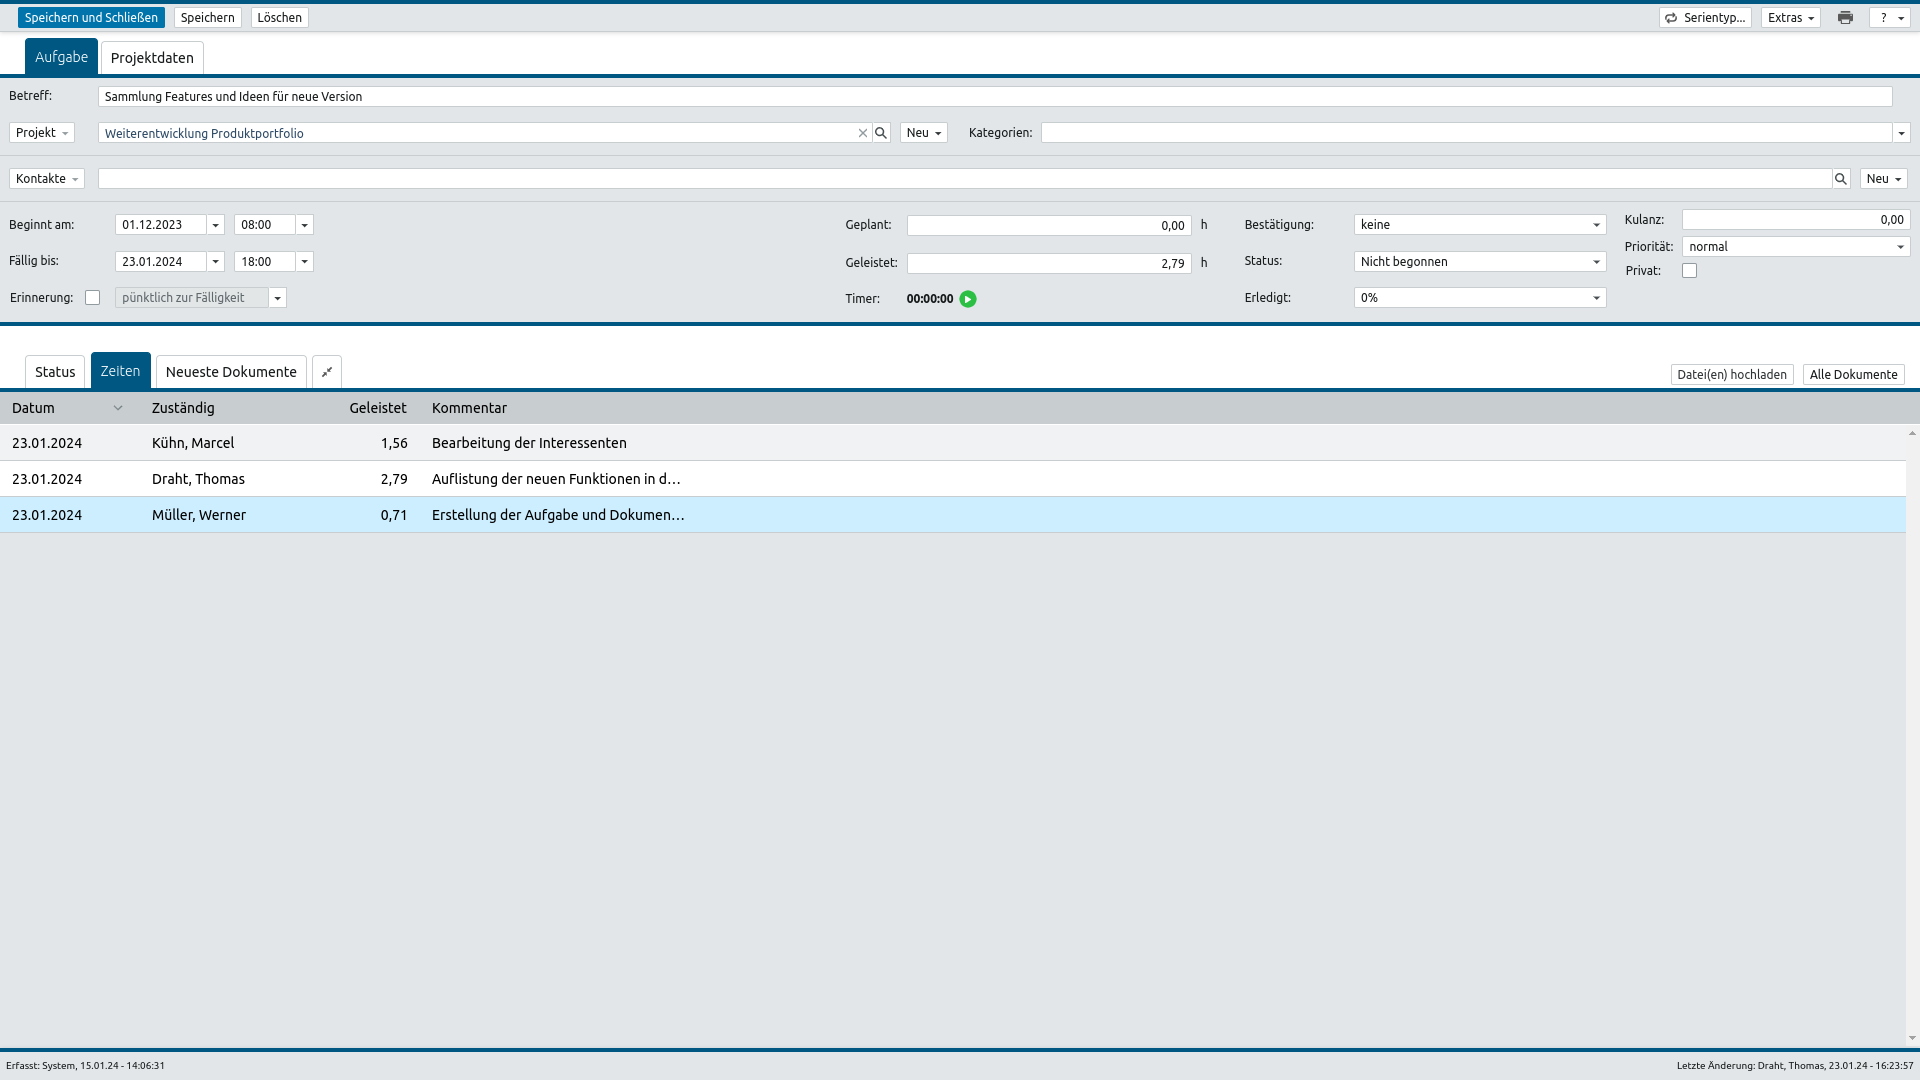
Task: Clear the project field with X icon
Action: [x=863, y=133]
